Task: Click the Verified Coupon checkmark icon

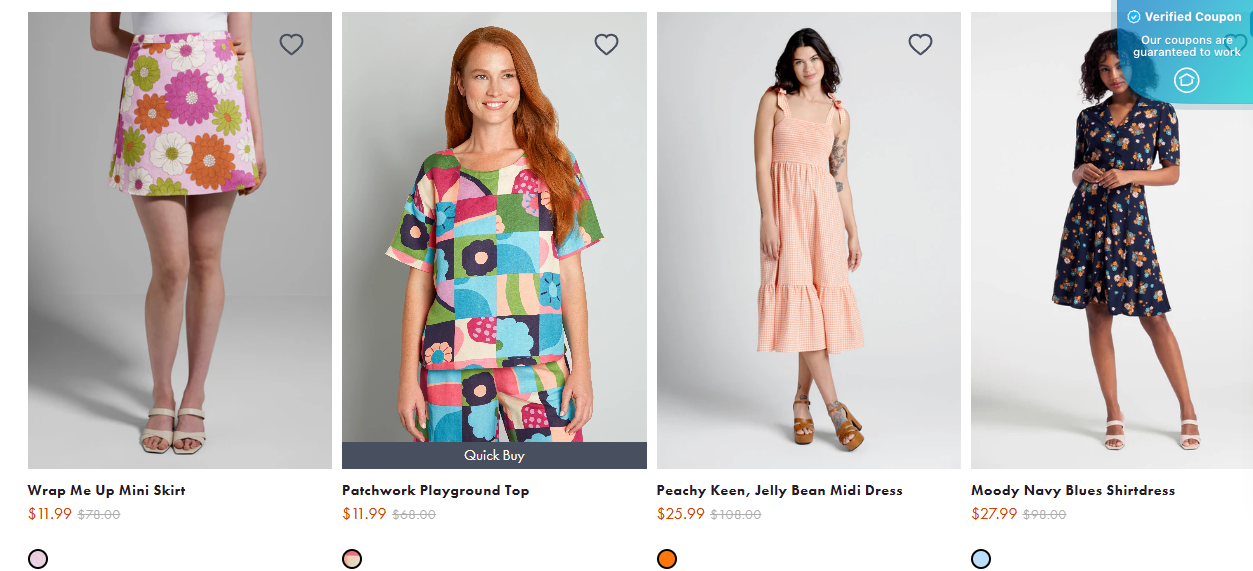Action: 1134,17
